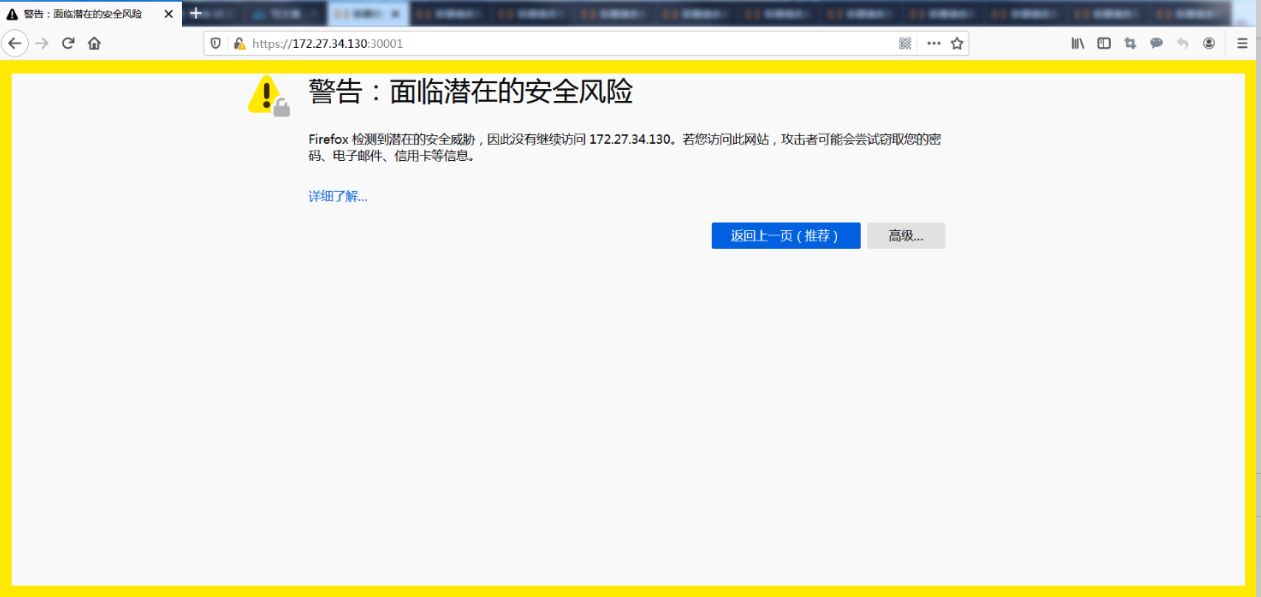Open page actions three-dot menu

point(933,43)
